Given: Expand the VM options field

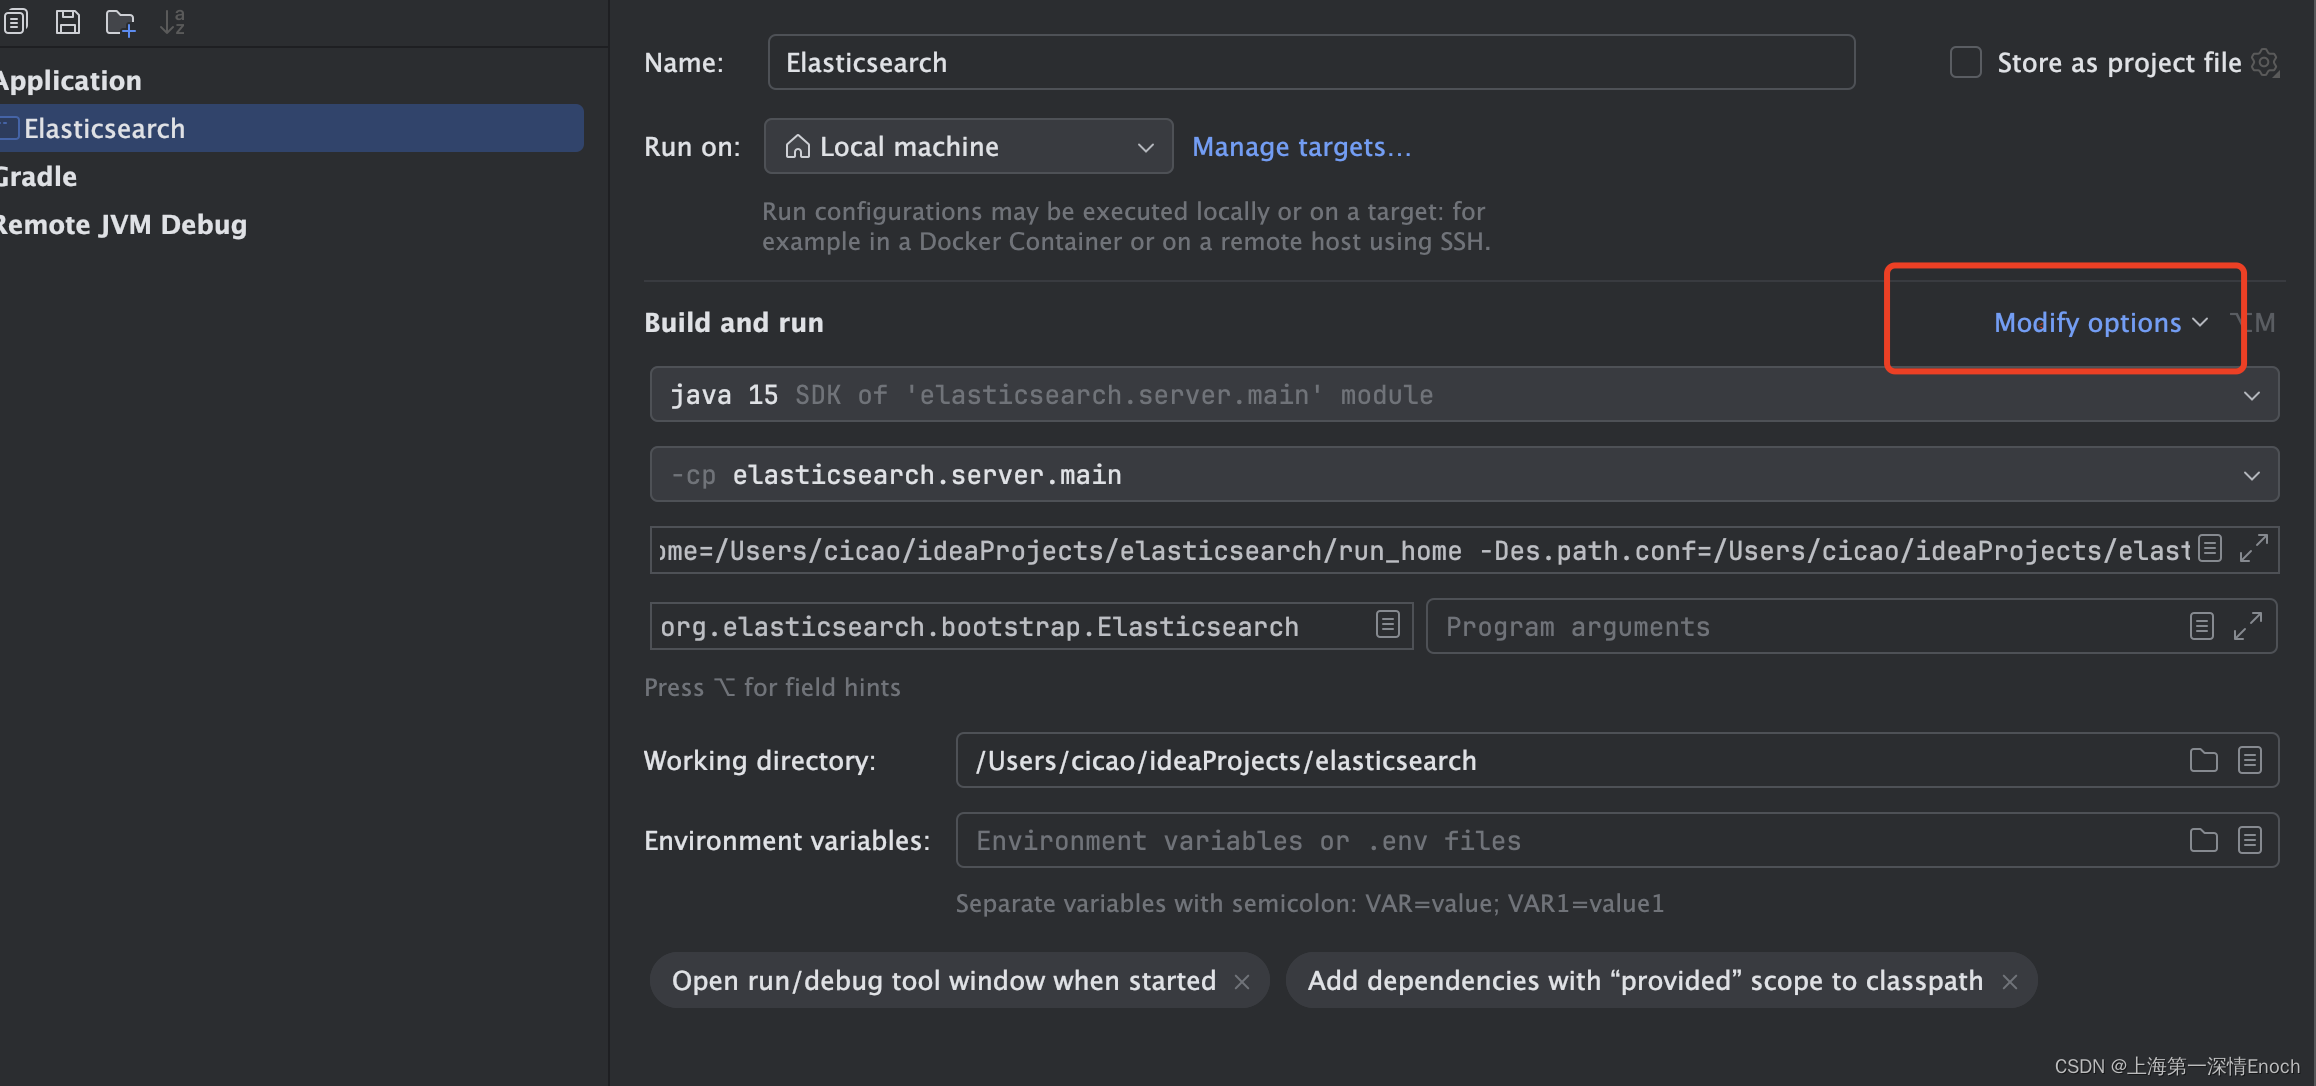Looking at the screenshot, I should tap(2254, 548).
